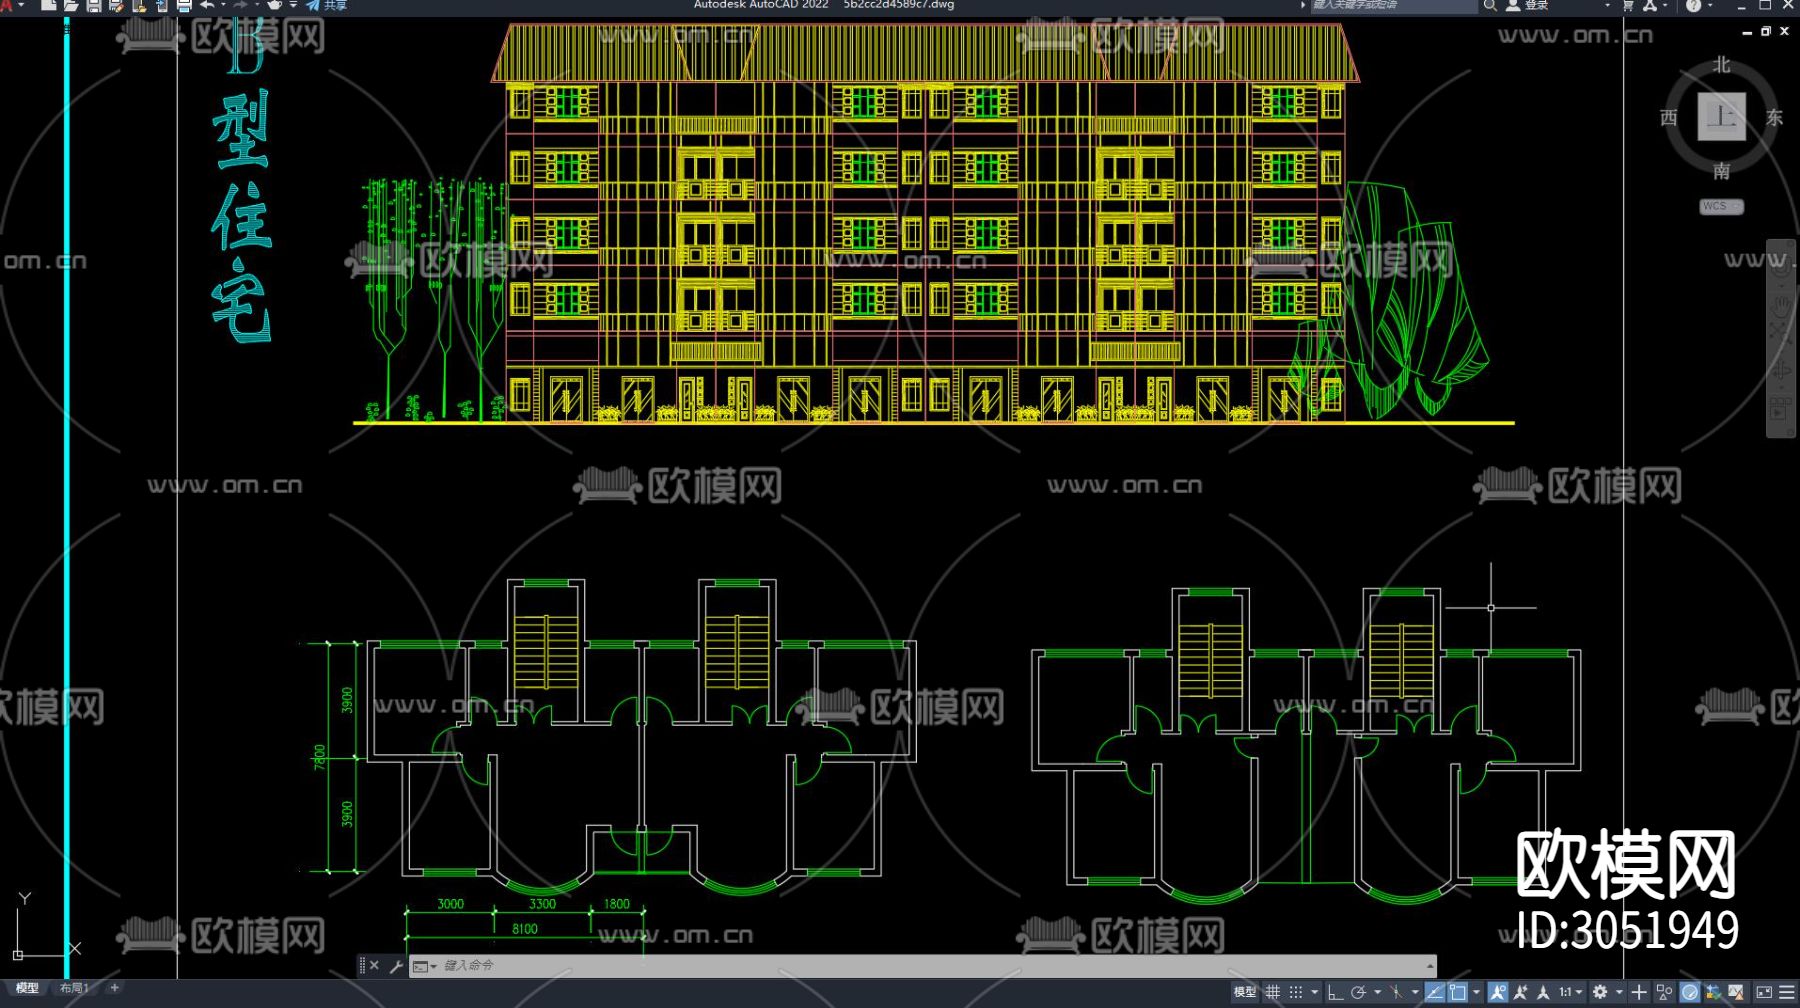Image resolution: width=1800 pixels, height=1008 pixels.
Task: Click the 3300 dimension text in floor plan
Action: tap(542, 904)
